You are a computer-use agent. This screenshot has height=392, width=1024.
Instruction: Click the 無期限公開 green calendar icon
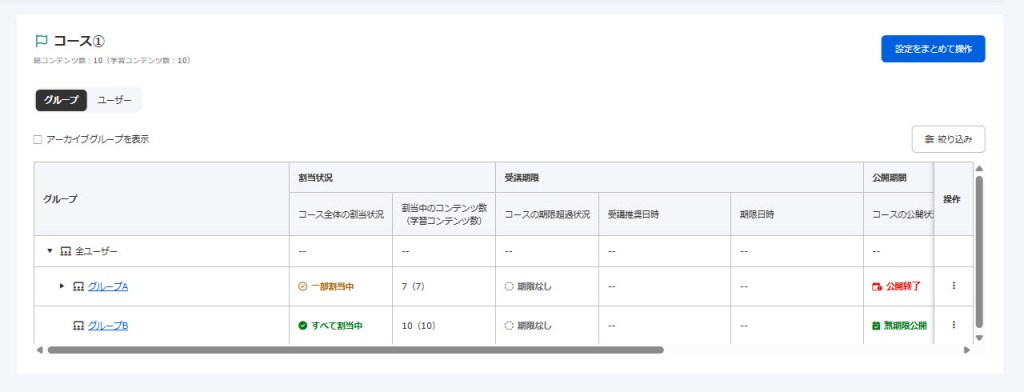coord(876,325)
